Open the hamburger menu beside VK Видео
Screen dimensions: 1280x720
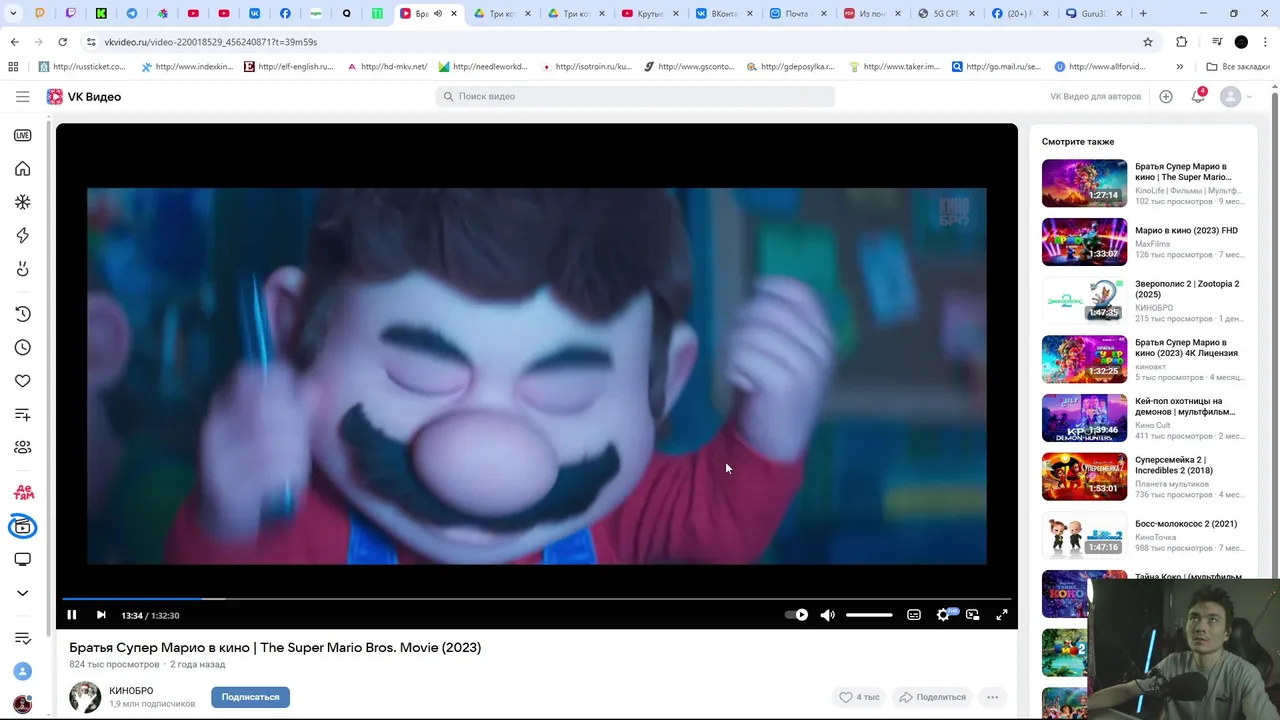point(22,96)
